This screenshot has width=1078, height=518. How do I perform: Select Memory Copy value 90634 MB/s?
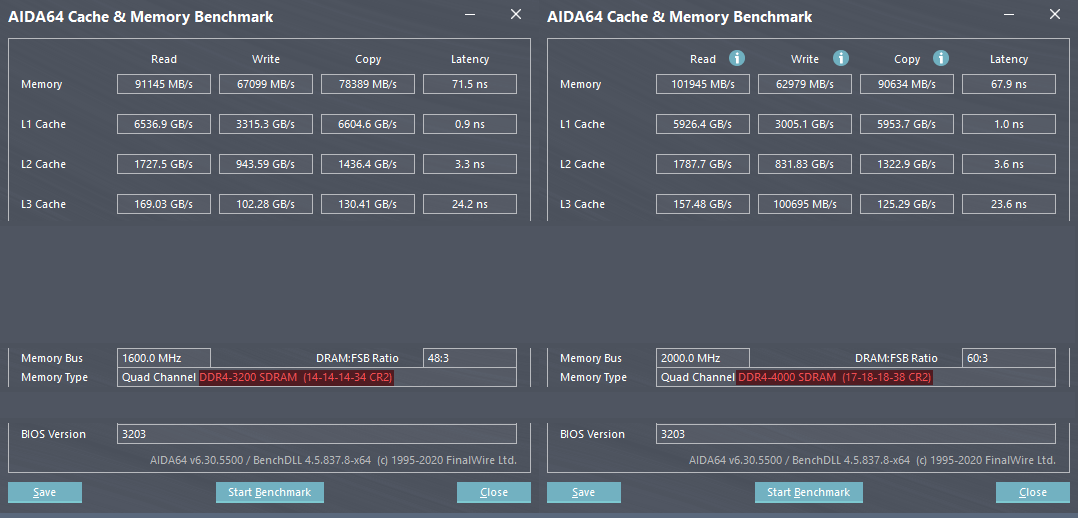click(907, 85)
